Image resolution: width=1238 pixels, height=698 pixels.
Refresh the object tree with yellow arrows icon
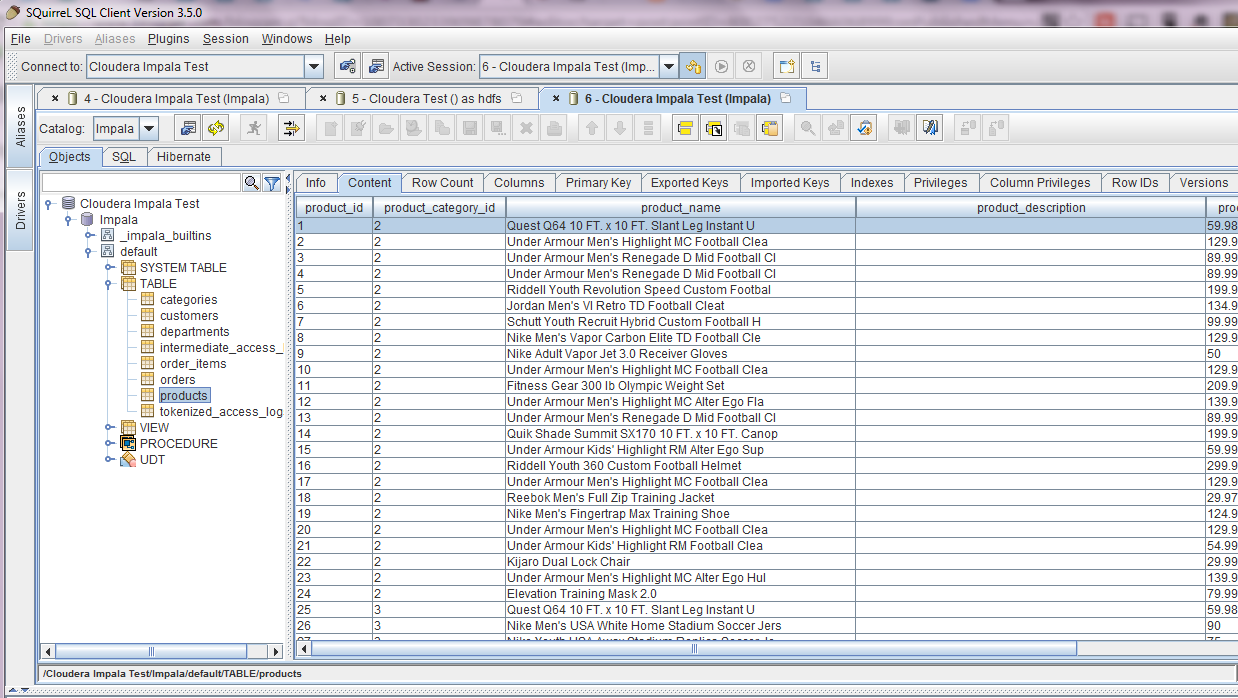(x=216, y=128)
